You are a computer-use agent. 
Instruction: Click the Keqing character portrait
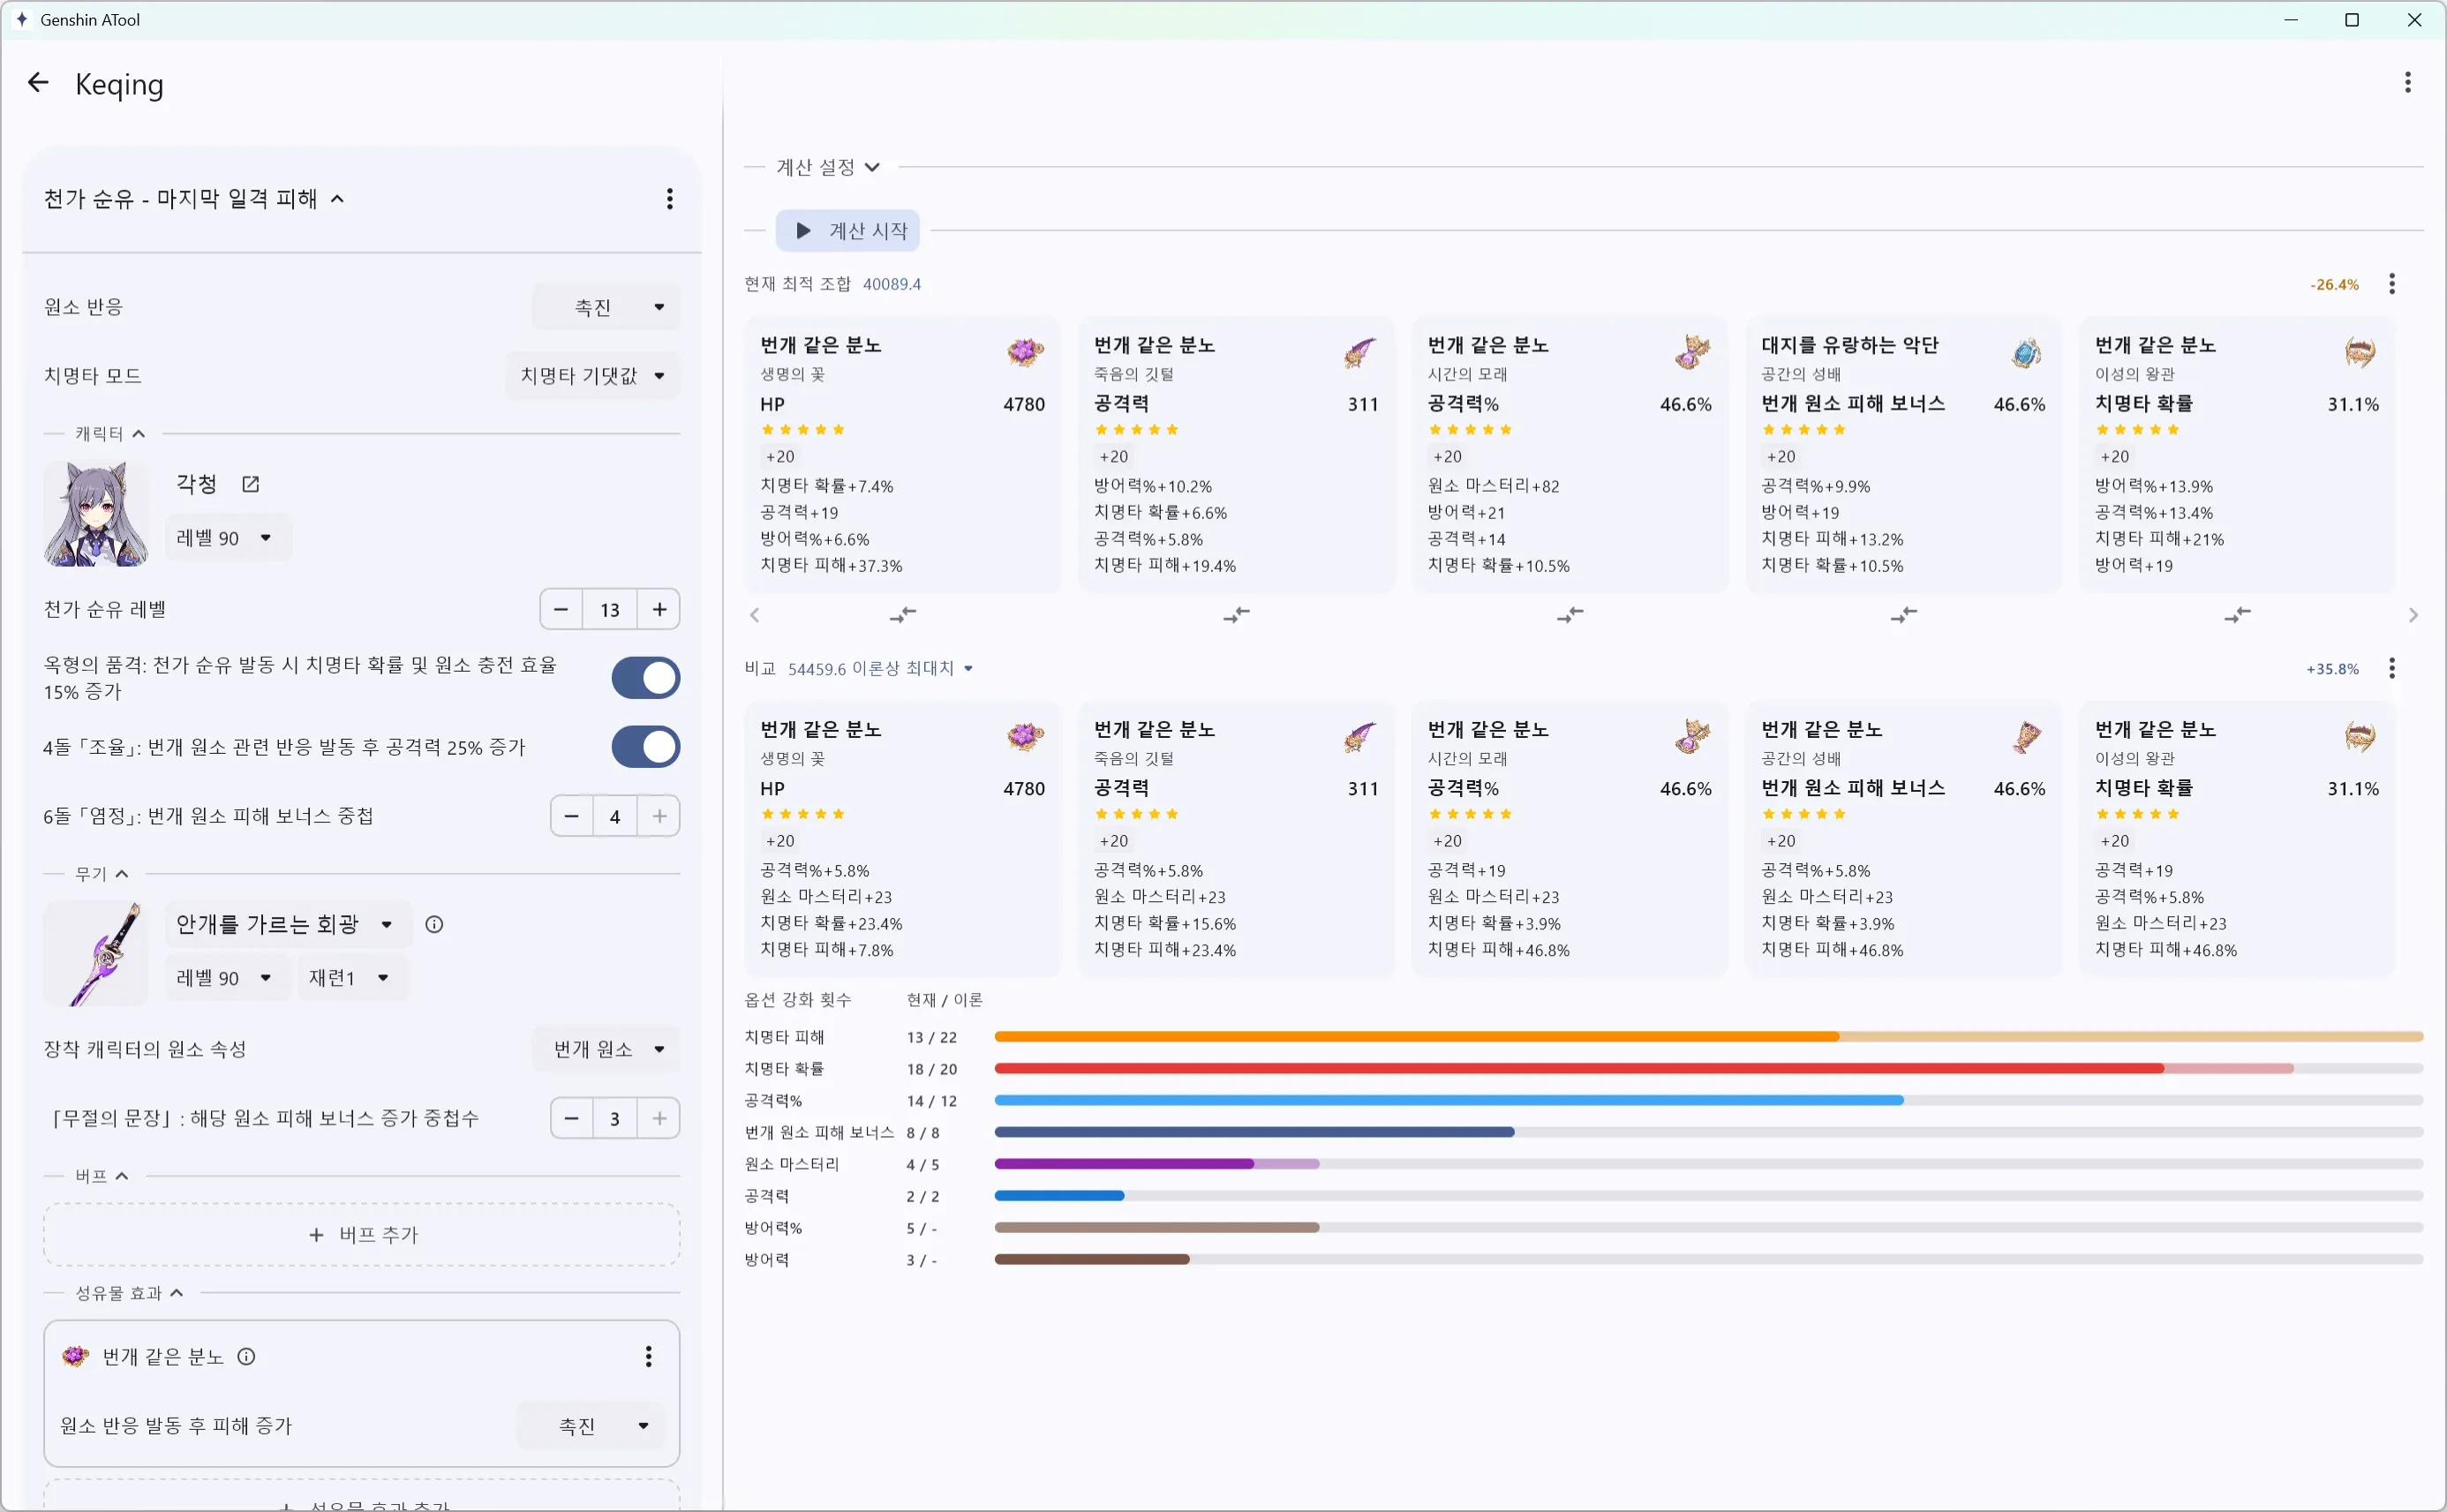[96, 514]
